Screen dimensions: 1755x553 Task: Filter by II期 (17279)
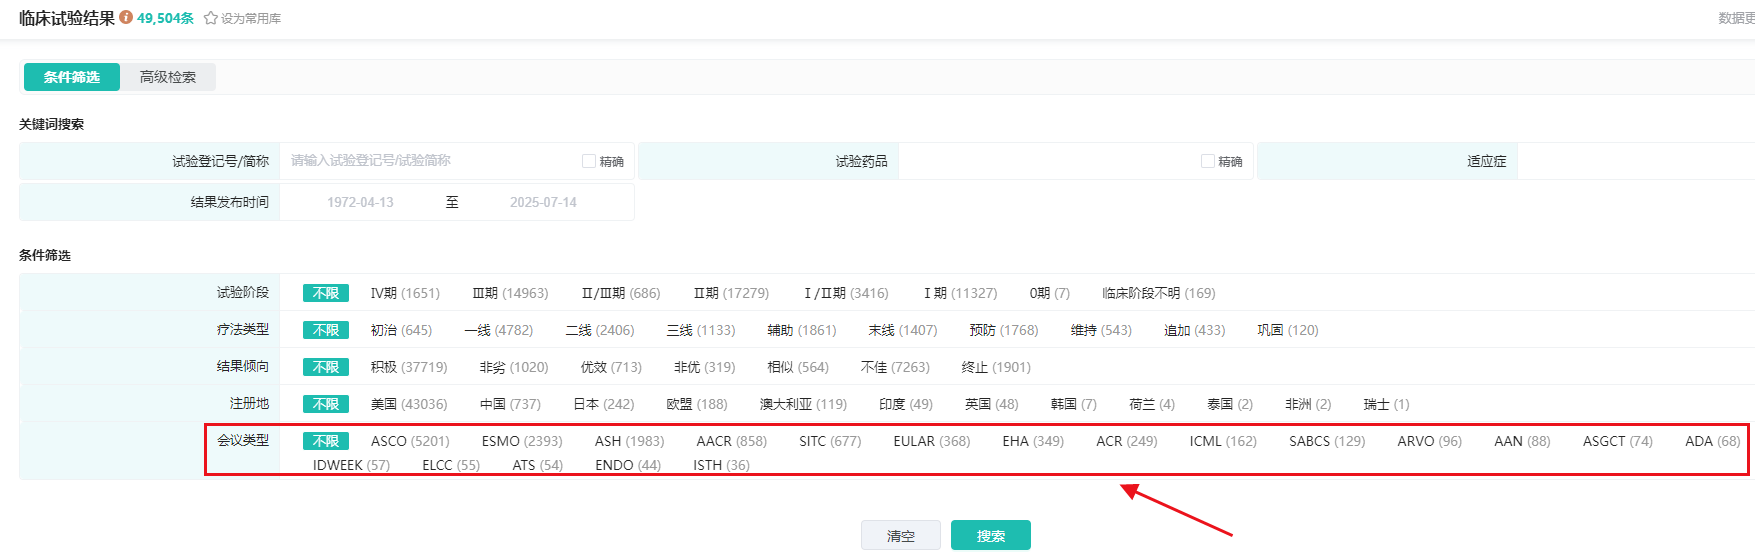[x=732, y=293]
